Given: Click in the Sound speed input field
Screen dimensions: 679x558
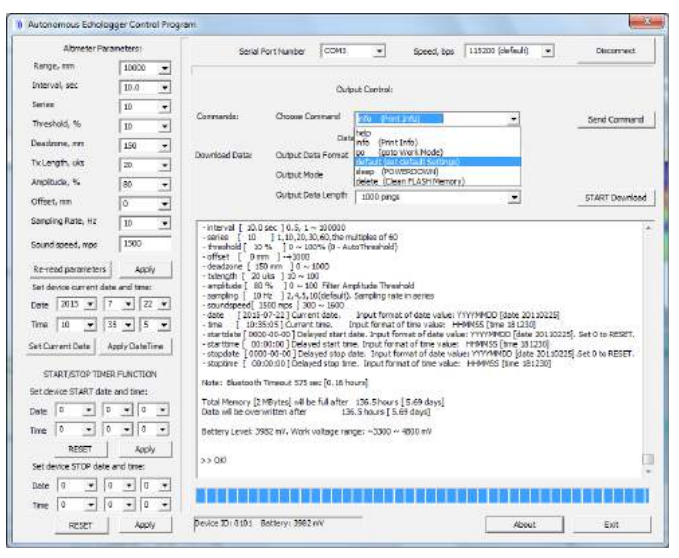Looking at the screenshot, I should click(x=144, y=242).
